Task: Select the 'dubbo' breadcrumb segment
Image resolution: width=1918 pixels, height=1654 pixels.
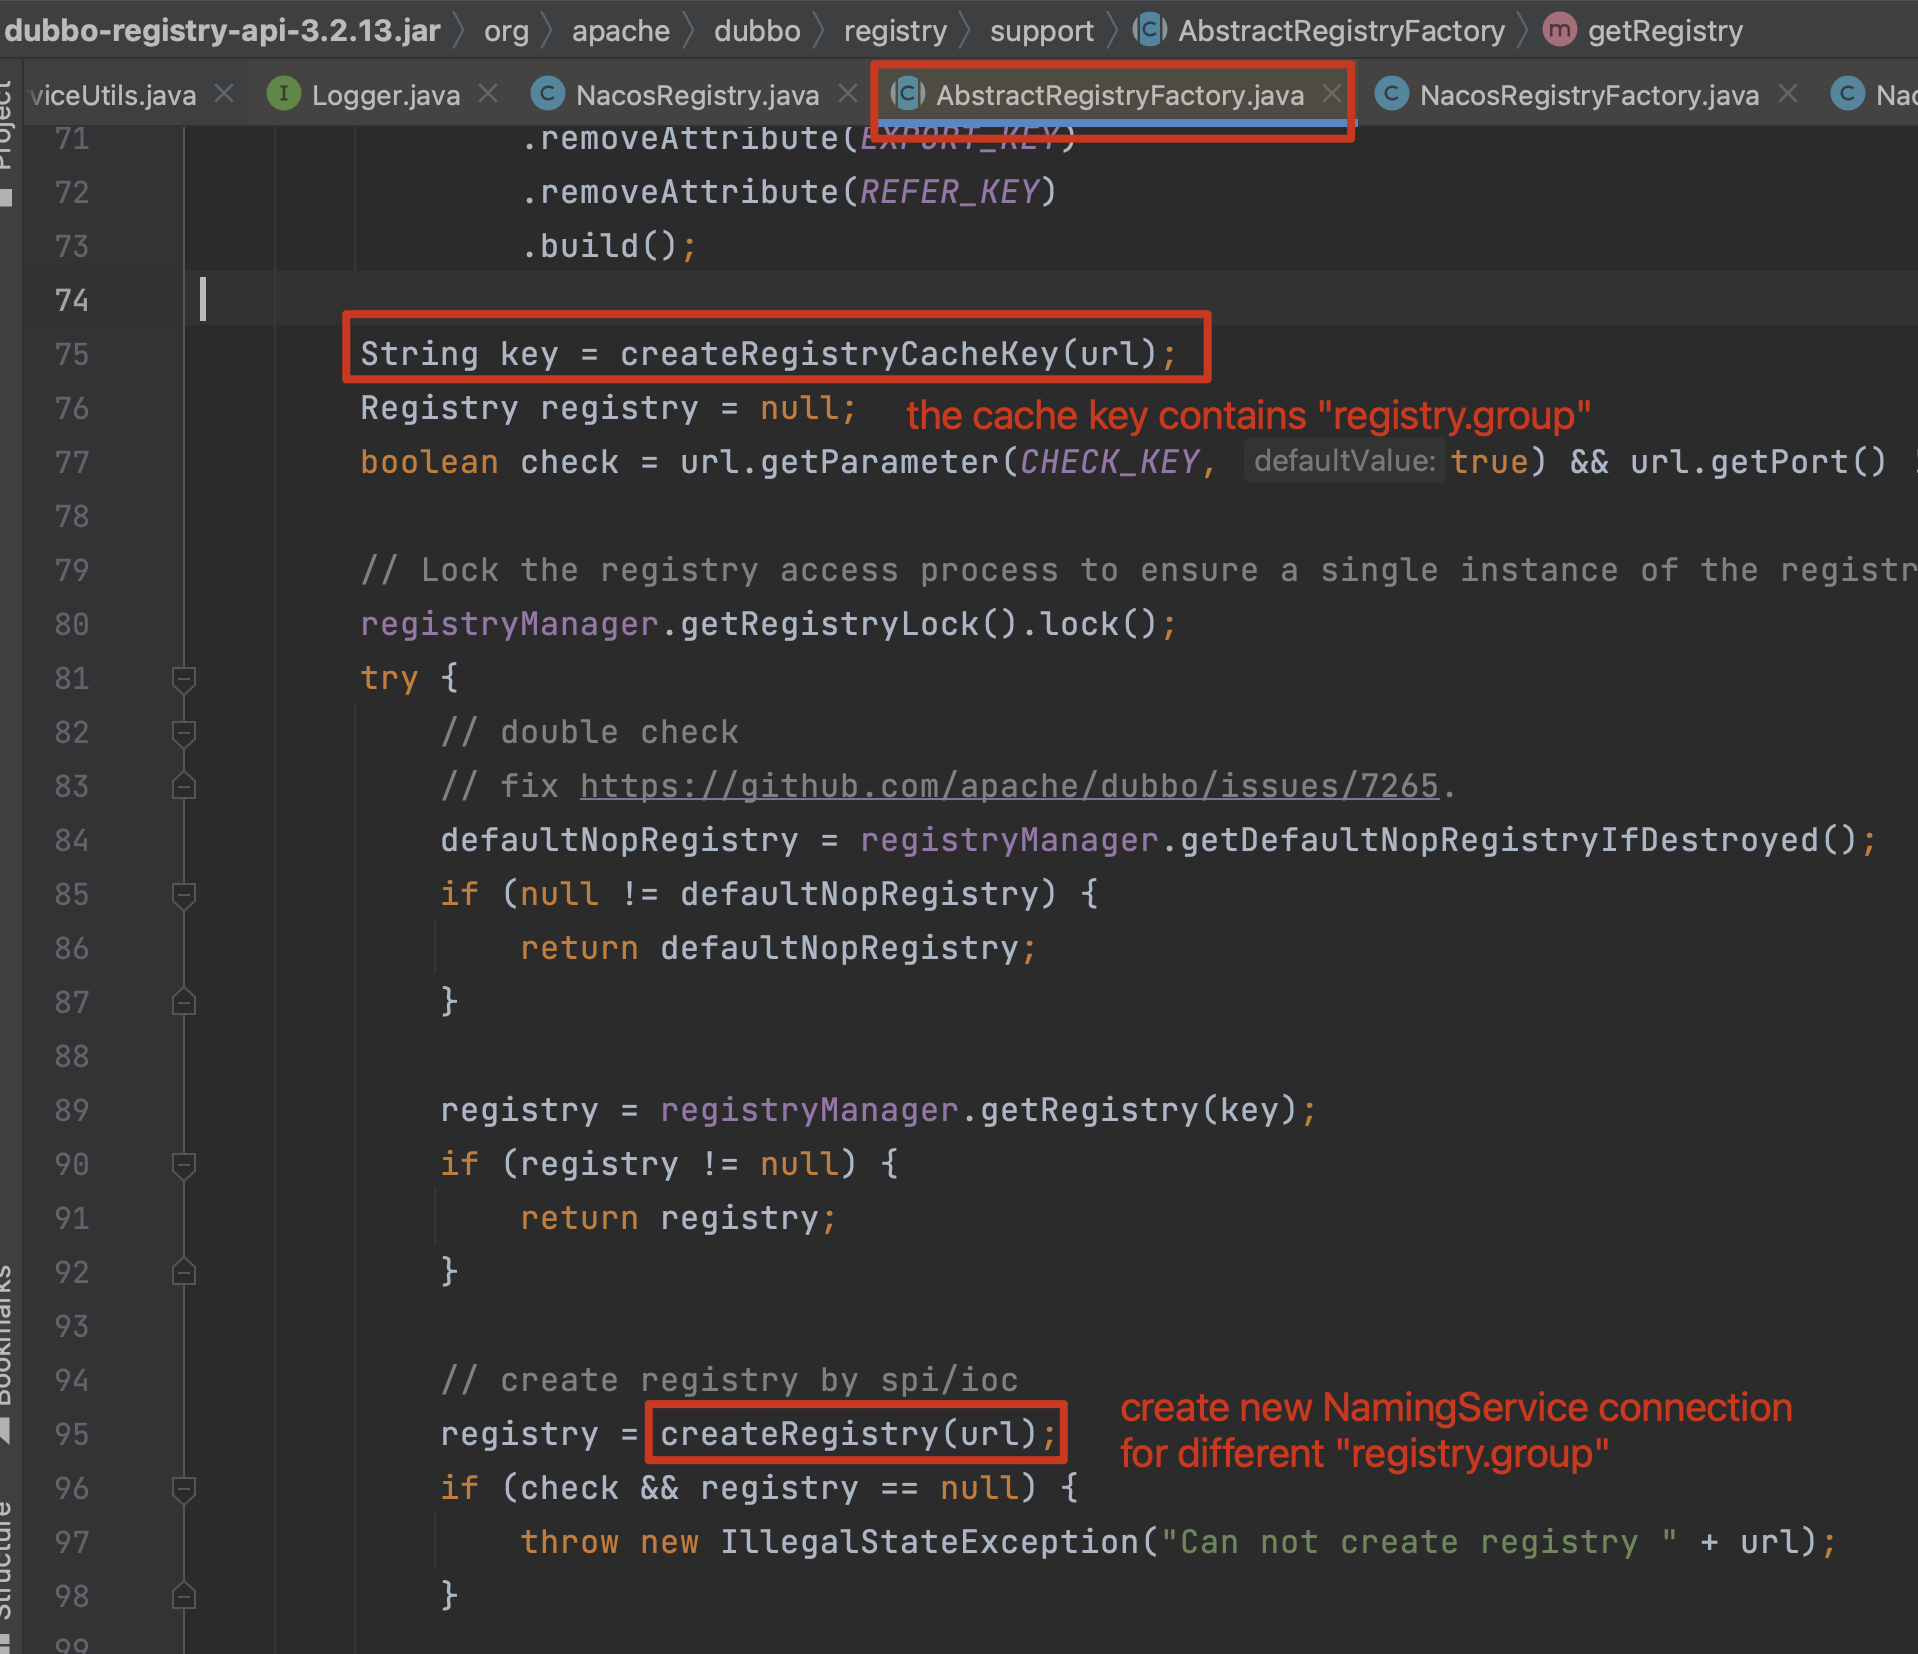Action: pos(757,31)
